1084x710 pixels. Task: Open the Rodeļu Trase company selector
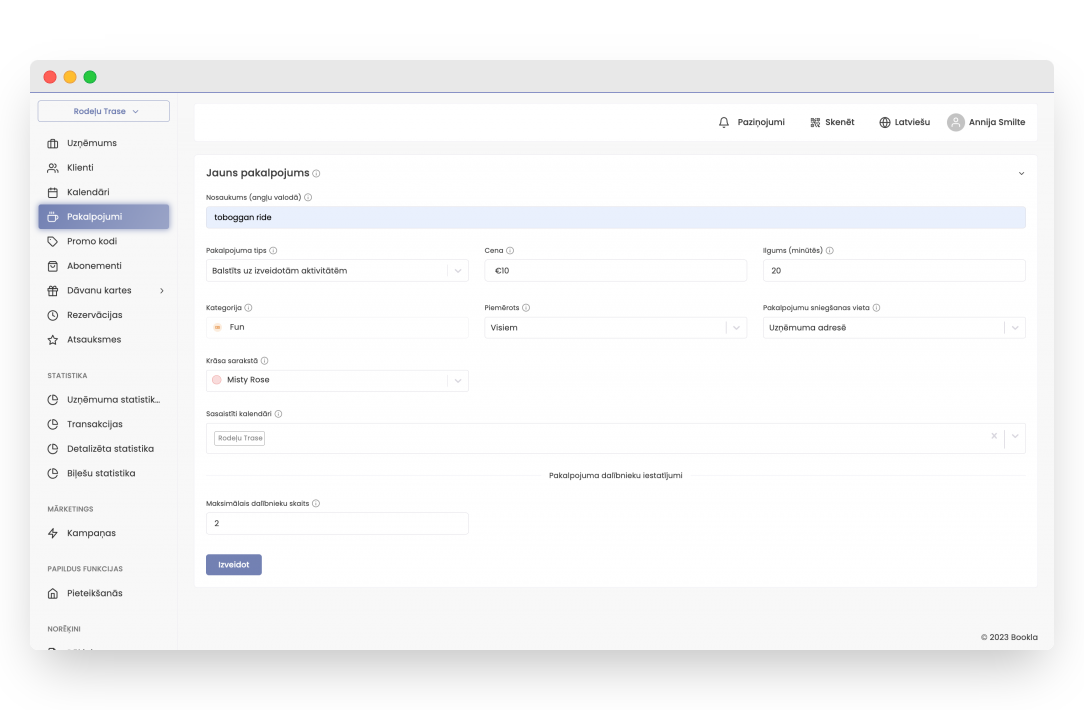104,111
